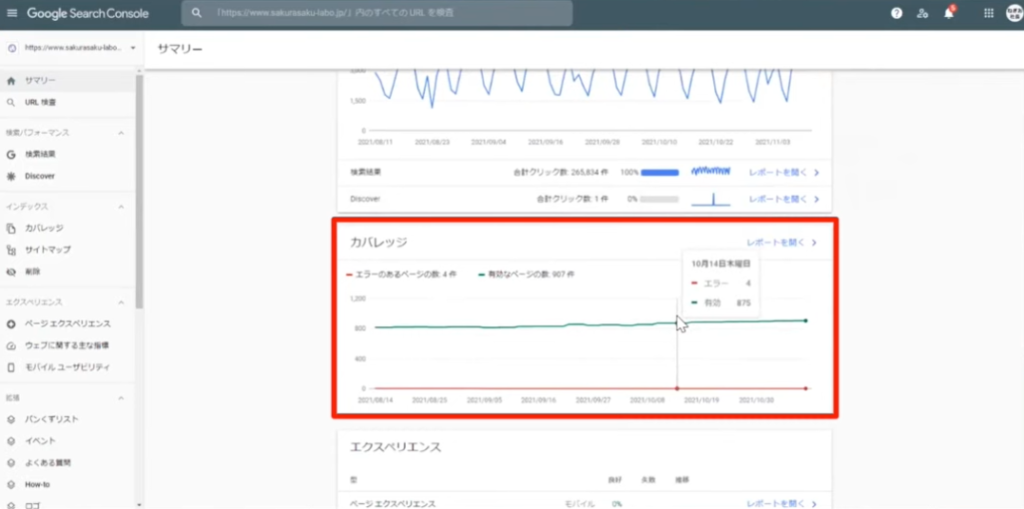1024x509 pixels.
Task: Click the plus-circle icon beside ページ エクスペリエンス
Action: 11,323
